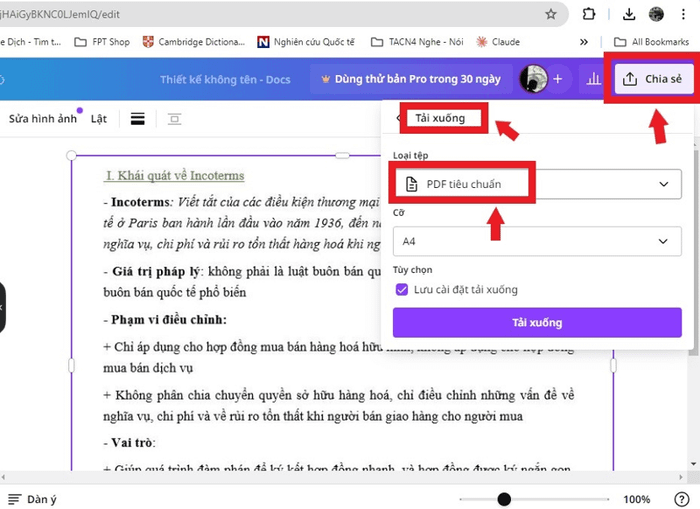
Task: Add collaborators with the plus icon
Action: click(x=558, y=79)
